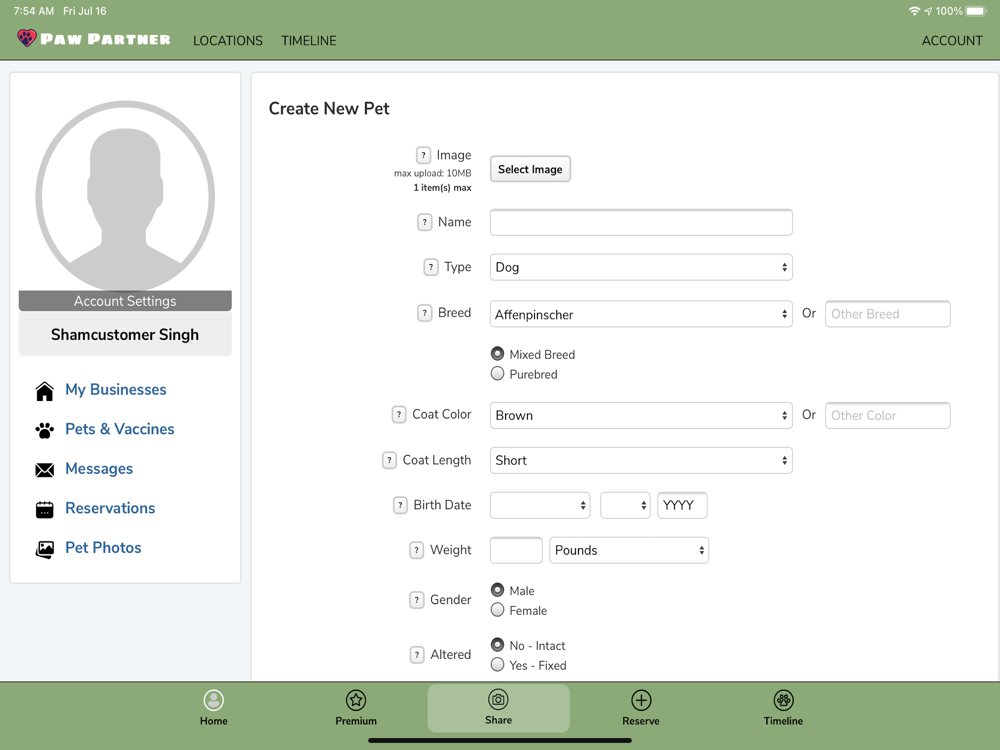Tap the Reserve plus icon in bottom bar
Viewport: 1000px width, 750px height.
641,700
